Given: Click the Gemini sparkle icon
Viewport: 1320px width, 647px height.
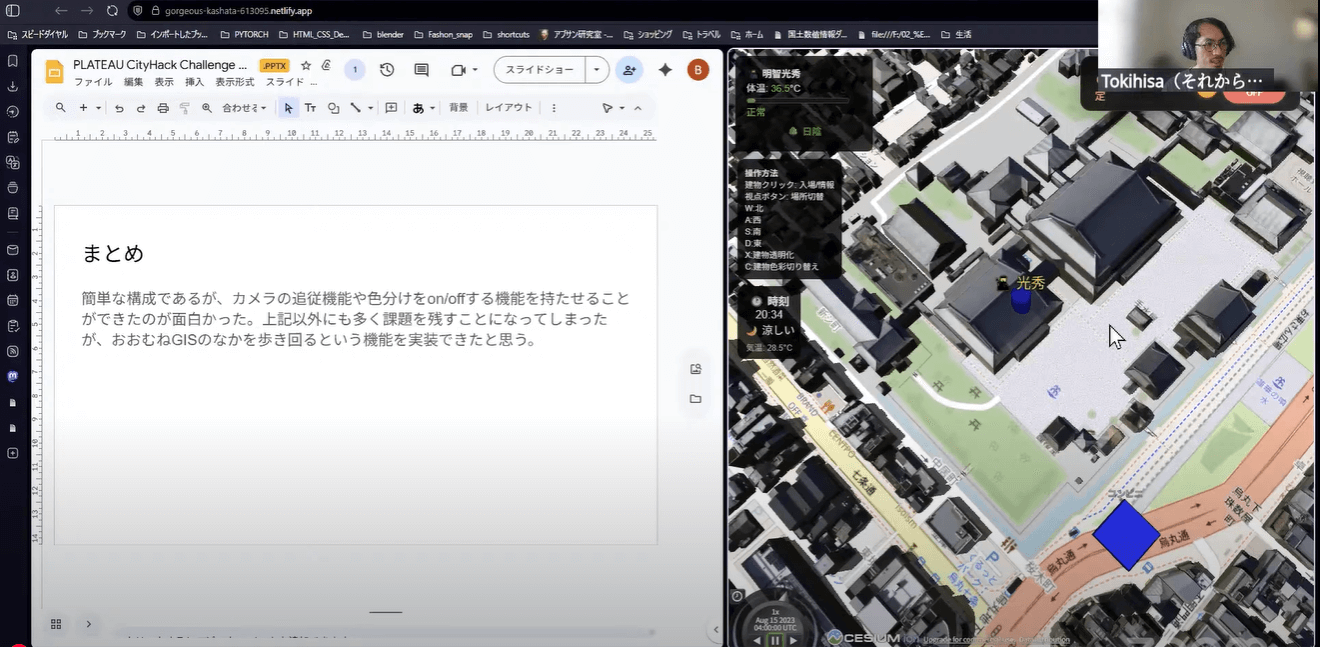Looking at the screenshot, I should click(x=665, y=70).
